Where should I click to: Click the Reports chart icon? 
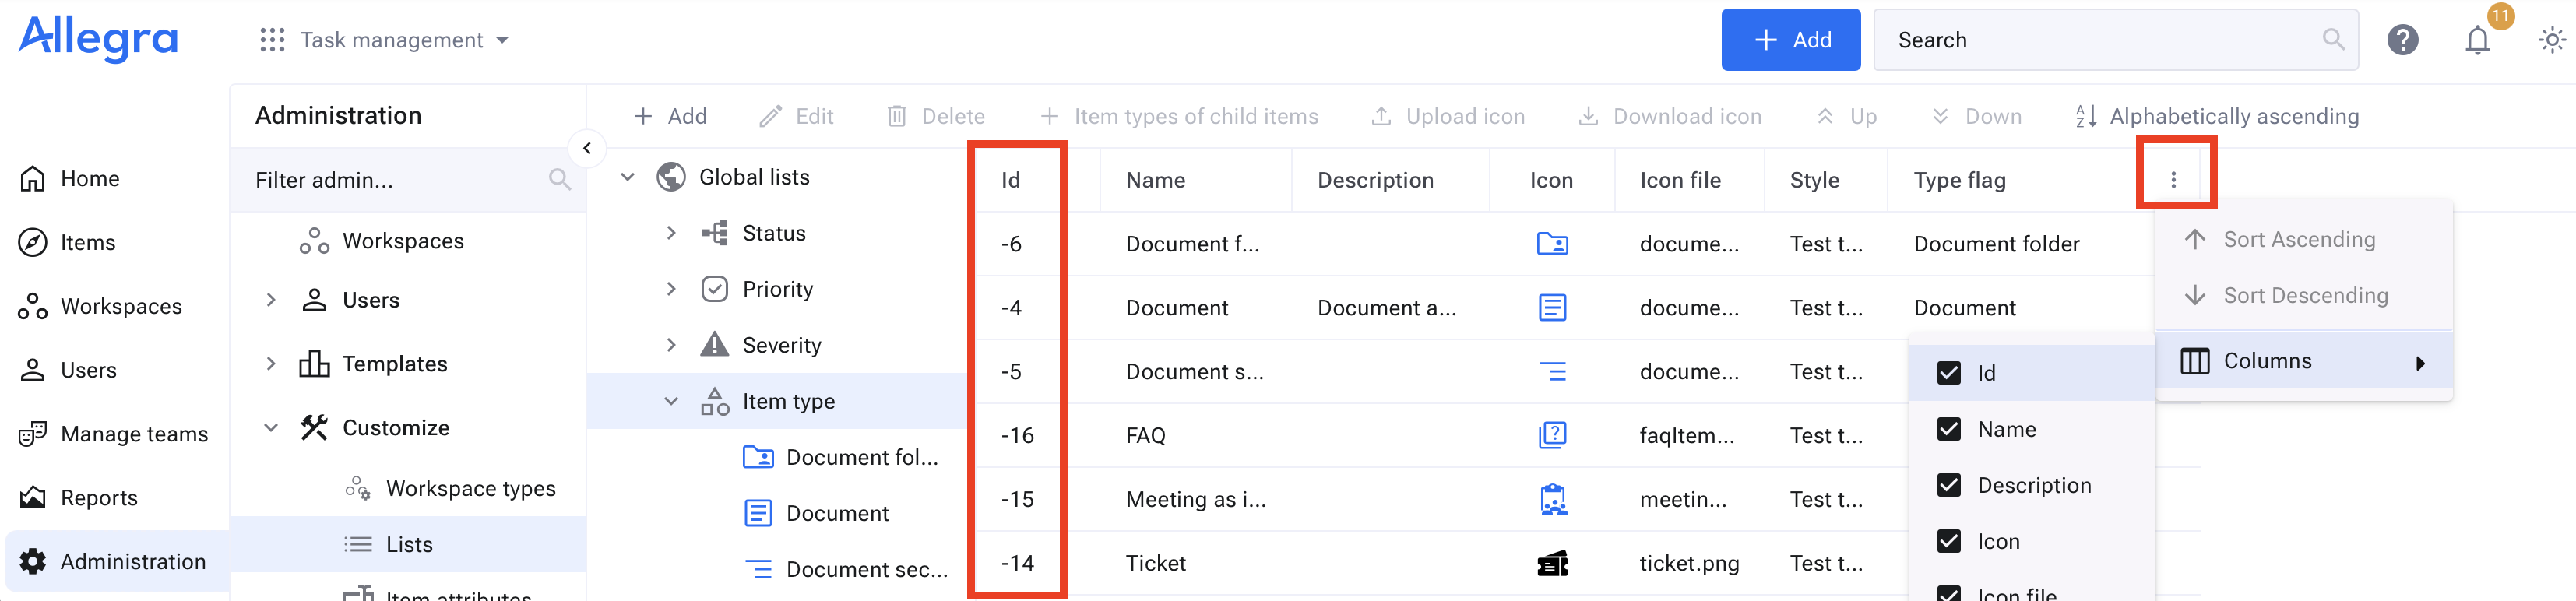point(32,498)
